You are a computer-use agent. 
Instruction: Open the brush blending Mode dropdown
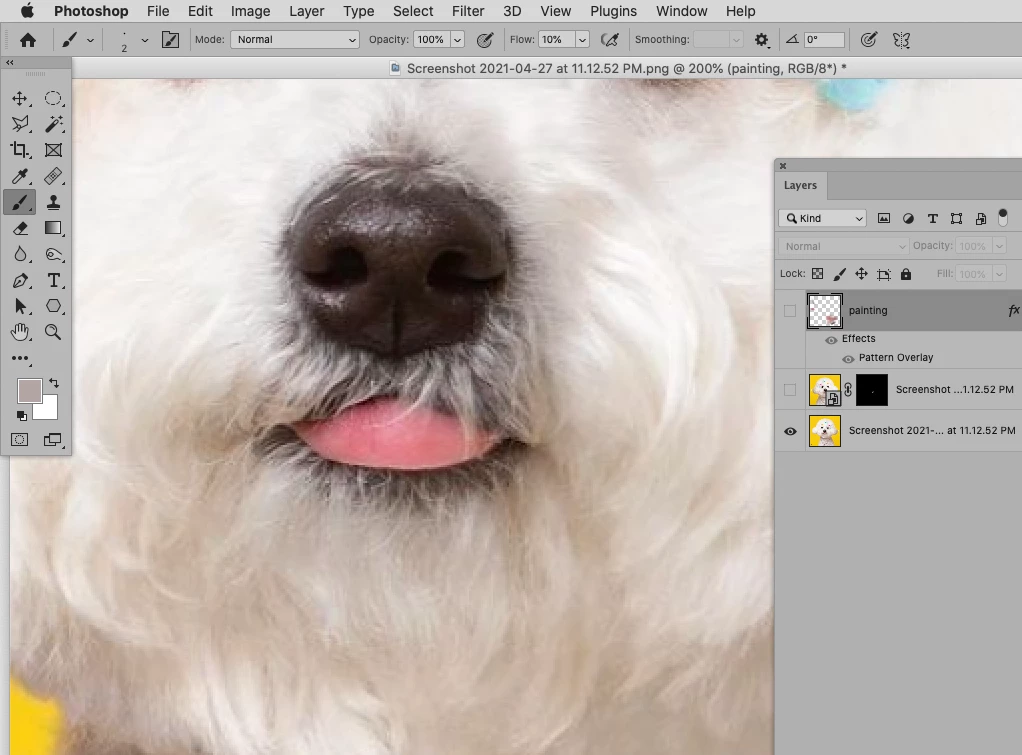point(295,40)
